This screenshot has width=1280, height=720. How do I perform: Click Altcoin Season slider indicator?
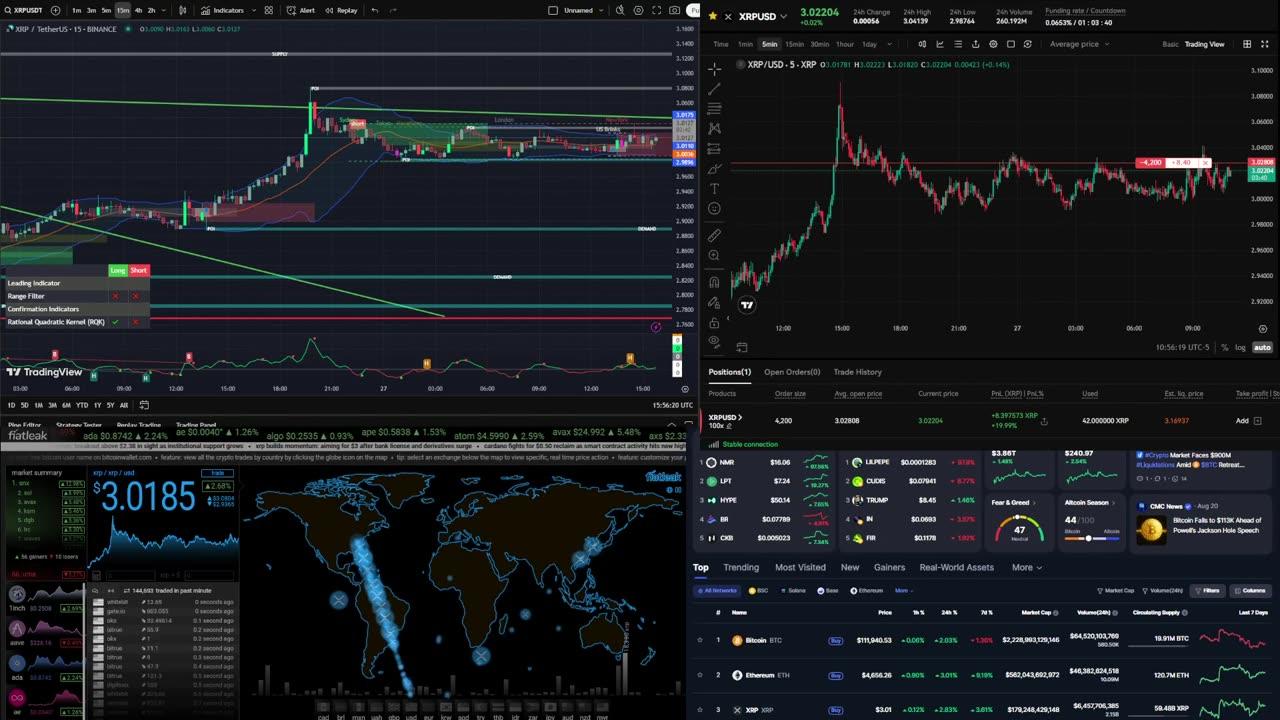pyautogui.click(x=1089, y=538)
